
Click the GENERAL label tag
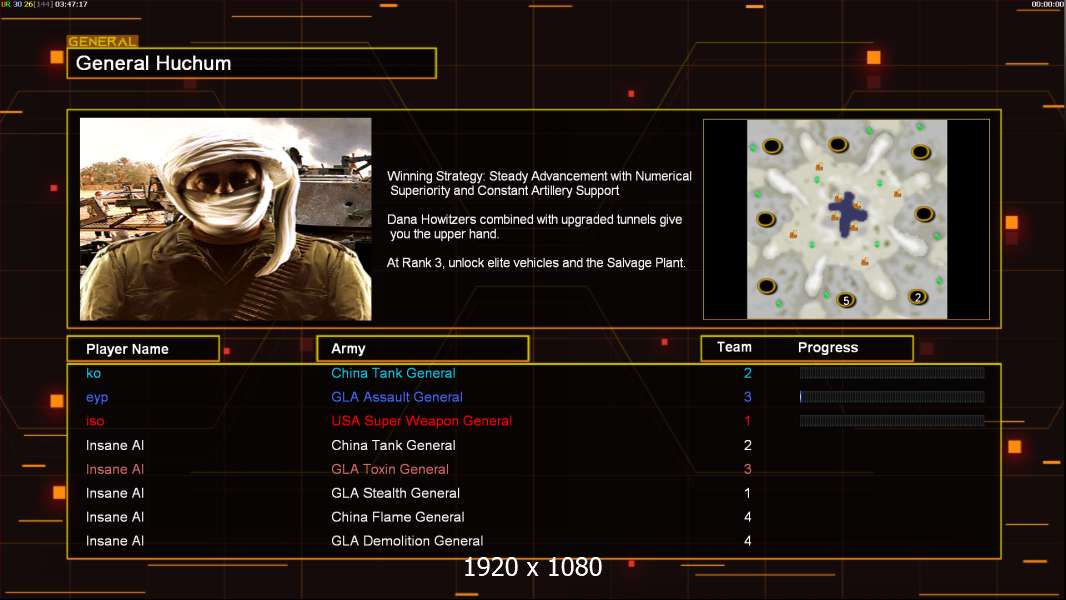(103, 41)
